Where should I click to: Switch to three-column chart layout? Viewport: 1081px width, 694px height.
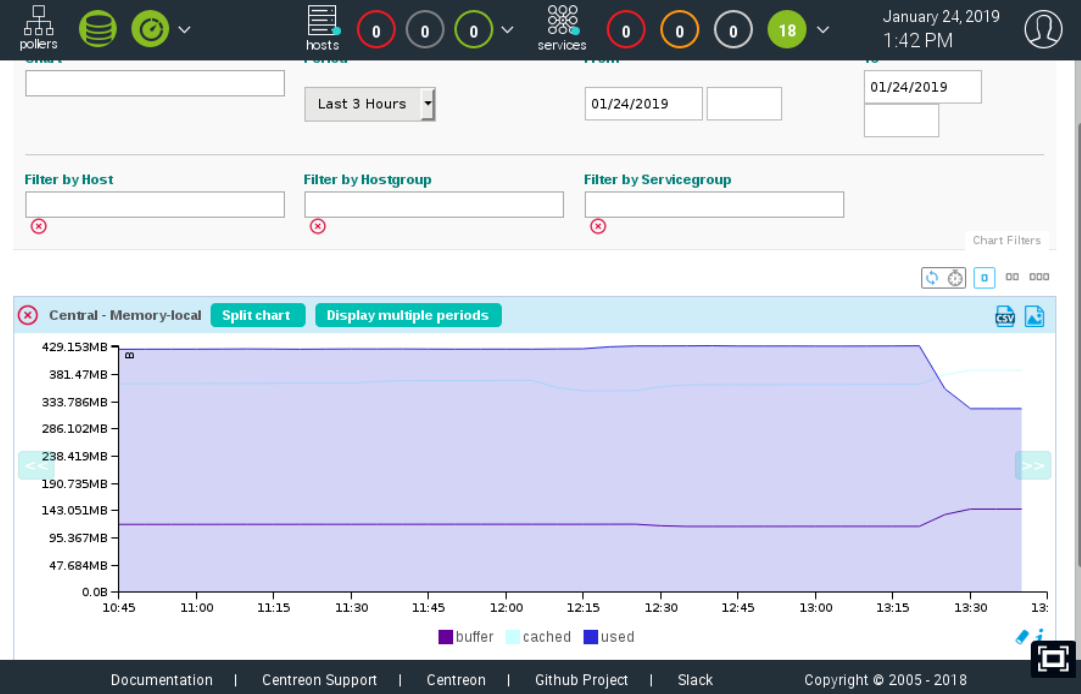click(1039, 277)
